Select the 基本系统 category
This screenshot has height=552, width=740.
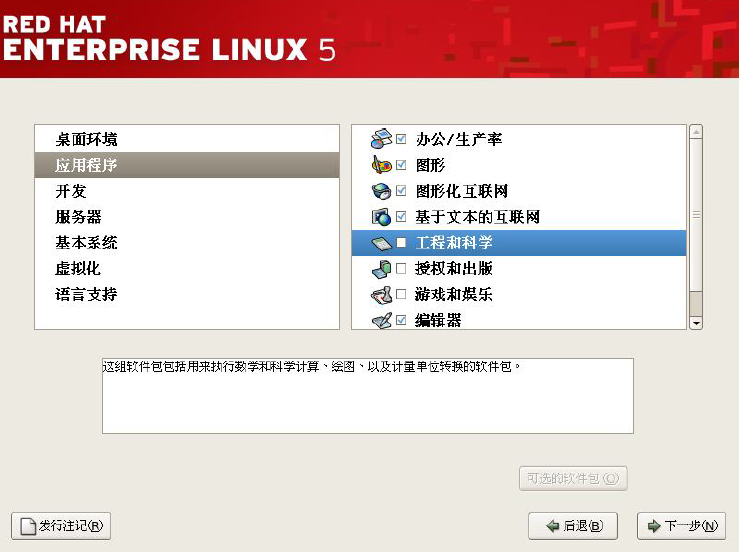(x=187, y=243)
